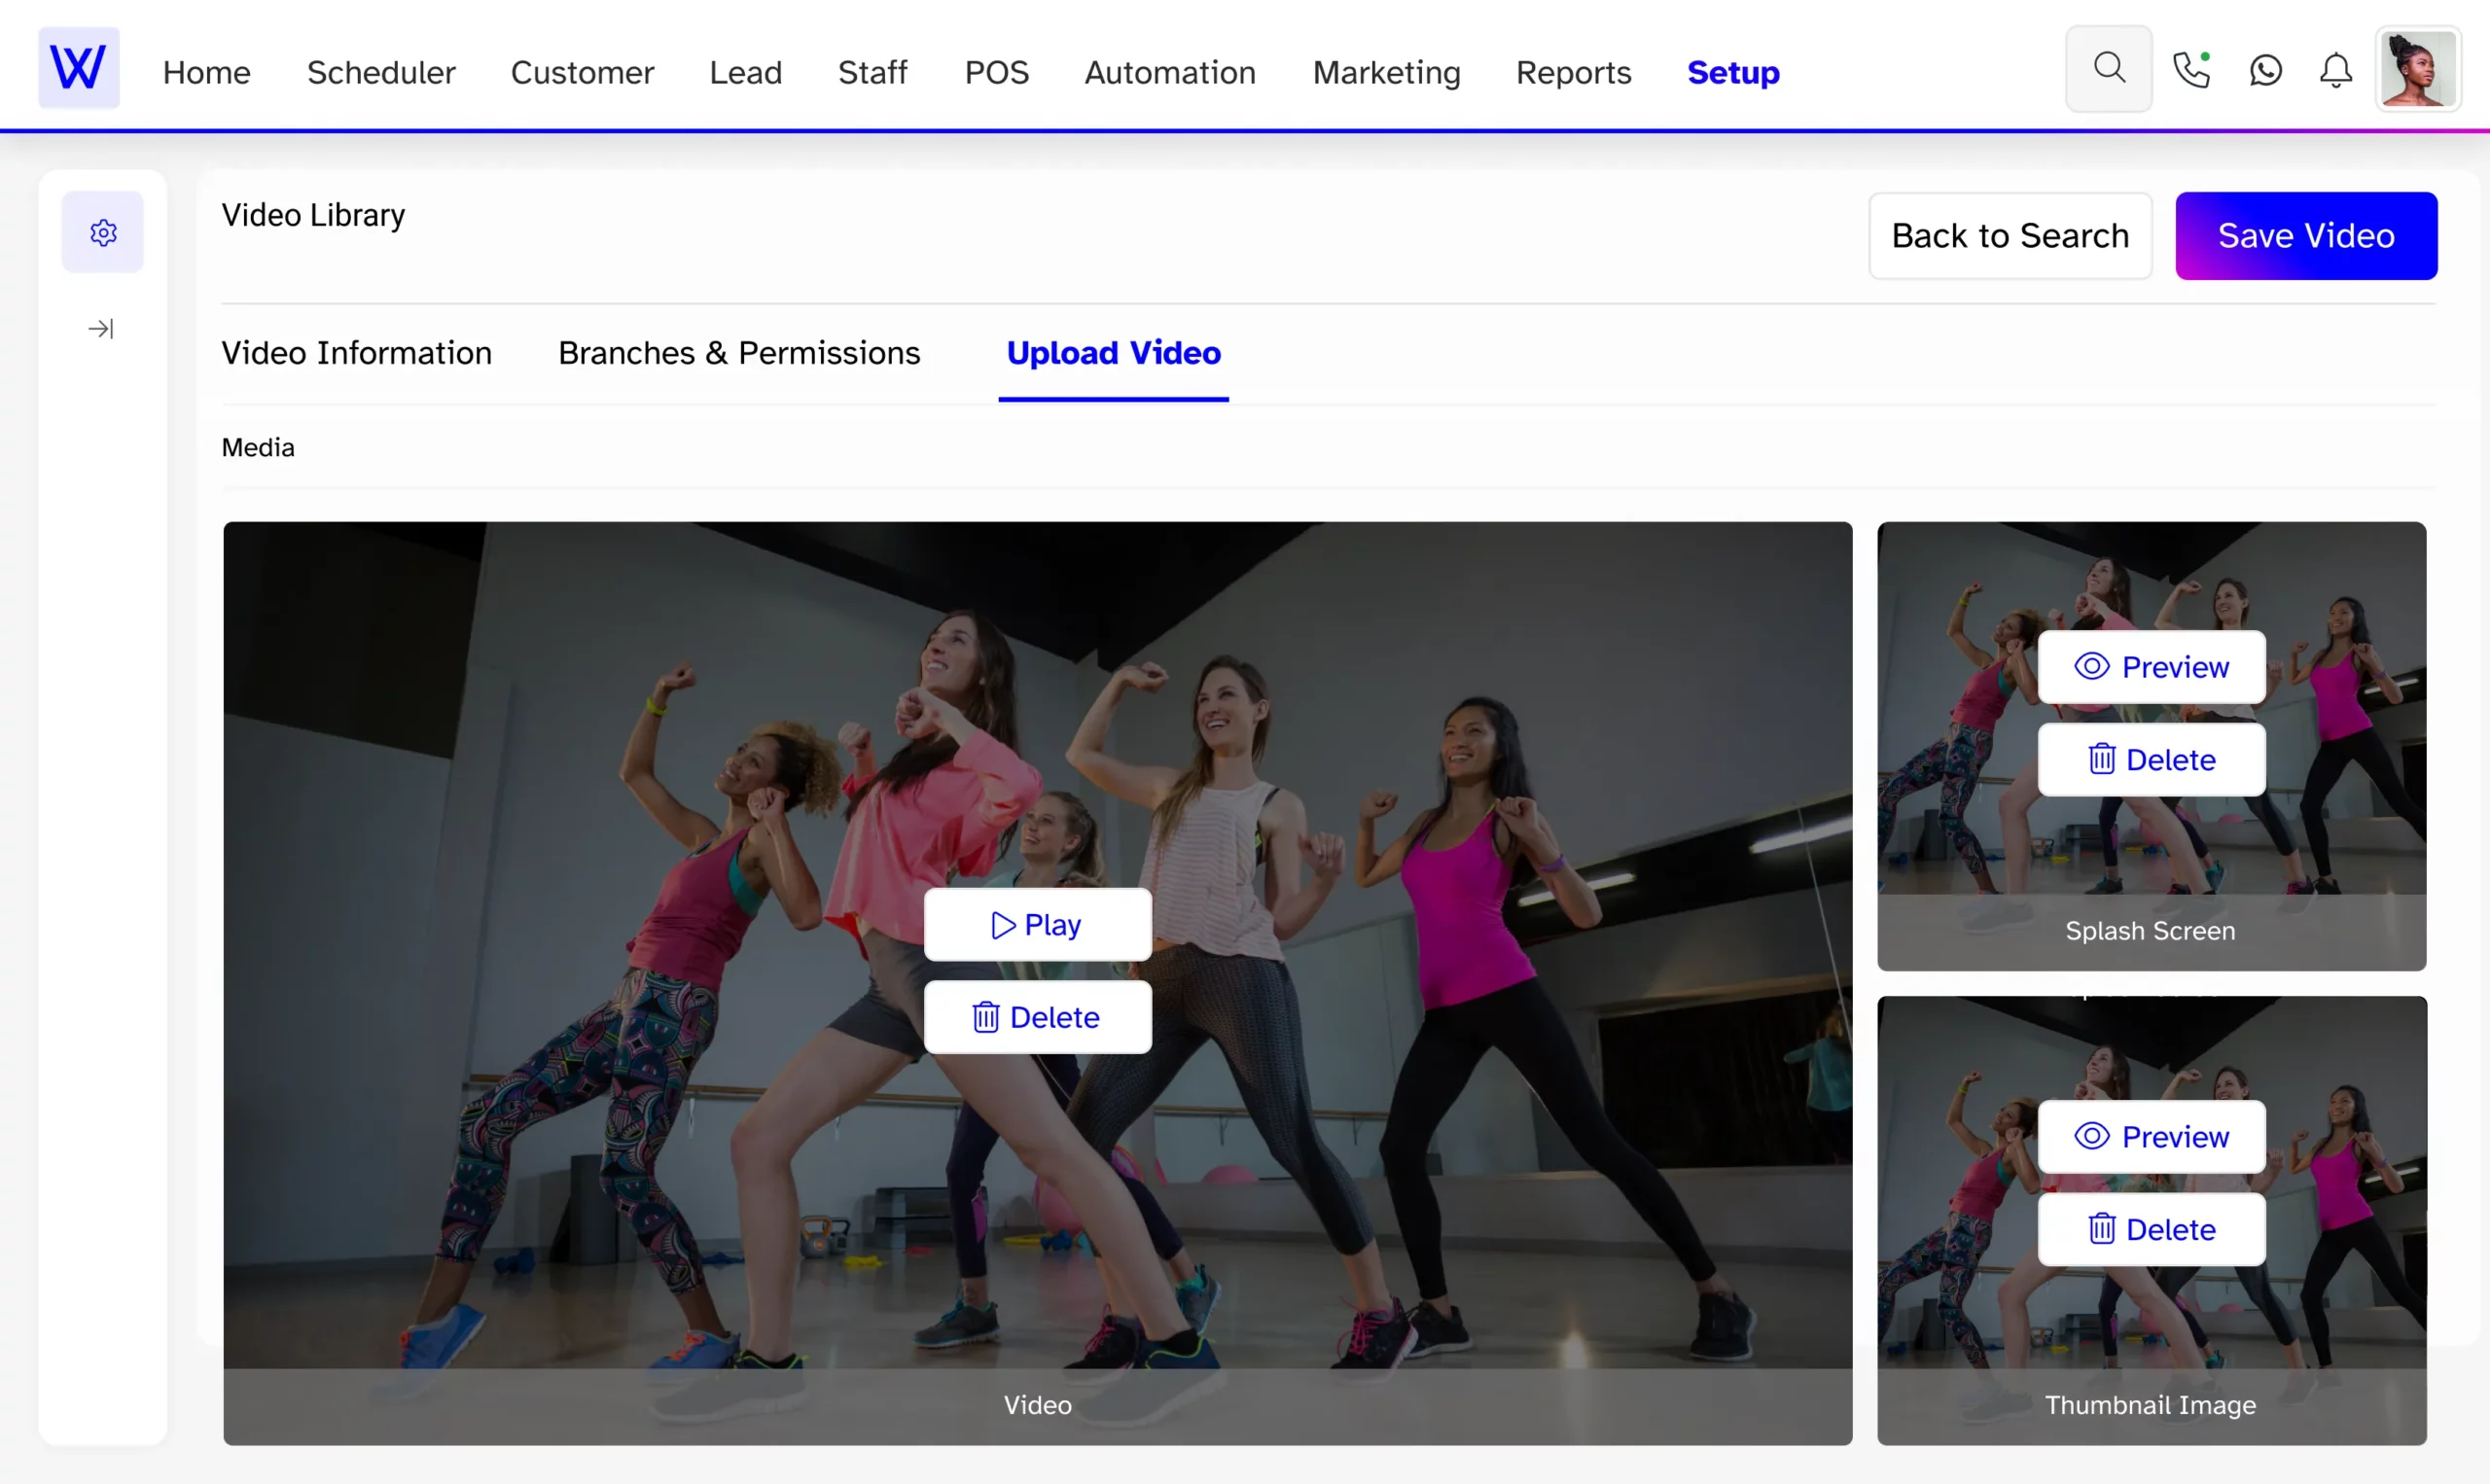Open the WhatsApp chat icon
Viewport: 2490px width, 1484px height.
coord(2265,70)
